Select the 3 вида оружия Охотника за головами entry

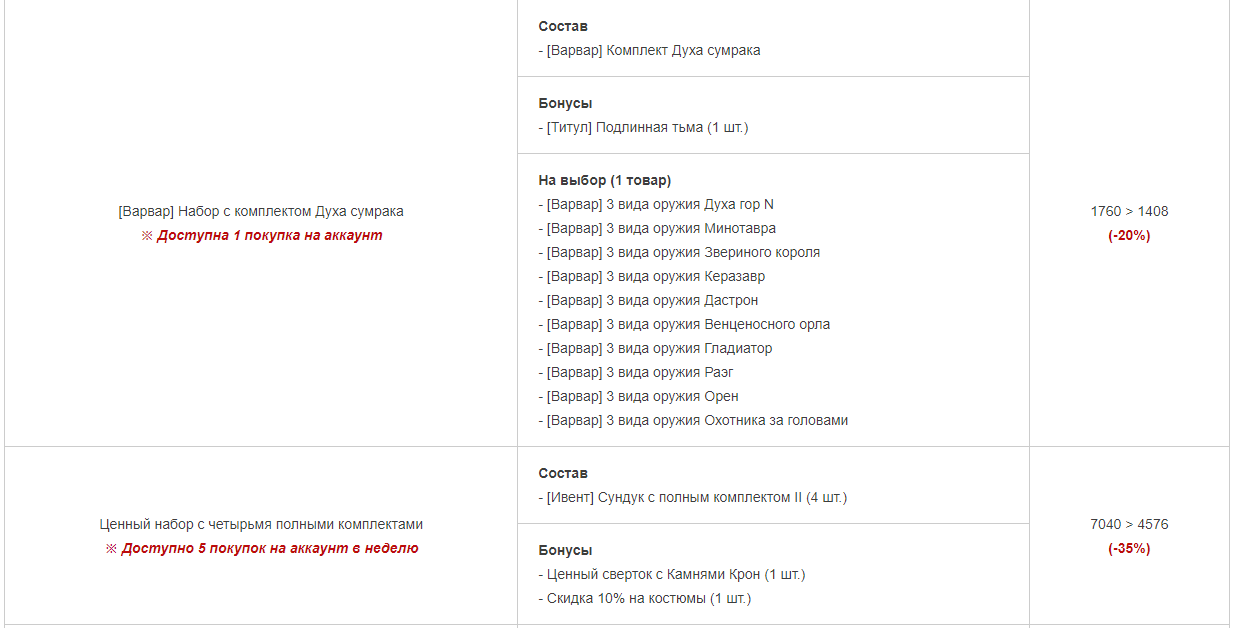coord(693,420)
